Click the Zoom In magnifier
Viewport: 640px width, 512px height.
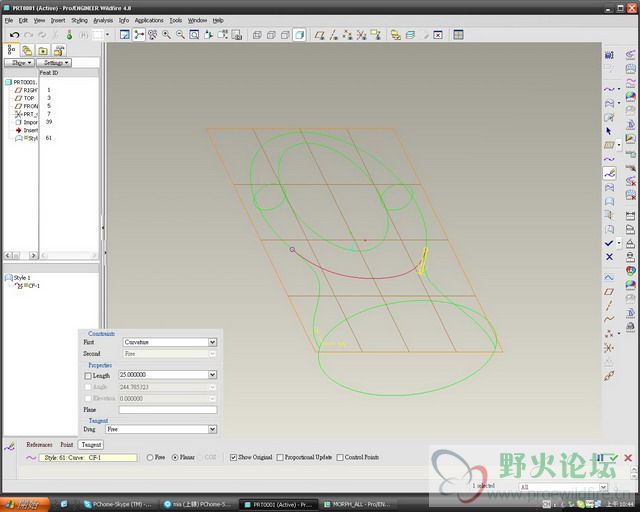coord(167,35)
